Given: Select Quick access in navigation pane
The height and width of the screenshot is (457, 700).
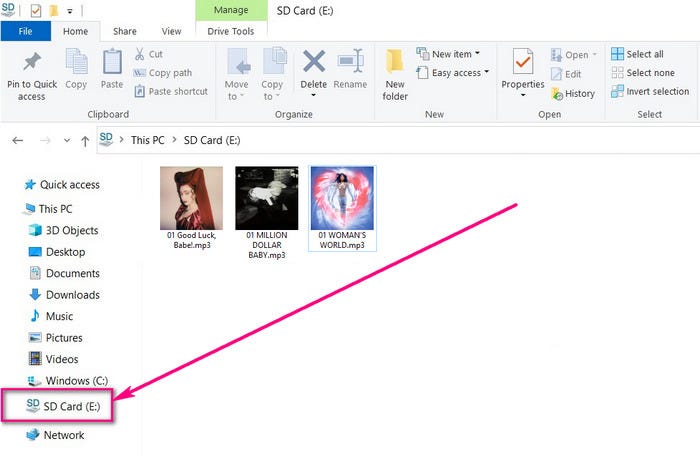Looking at the screenshot, I should tap(62, 185).
